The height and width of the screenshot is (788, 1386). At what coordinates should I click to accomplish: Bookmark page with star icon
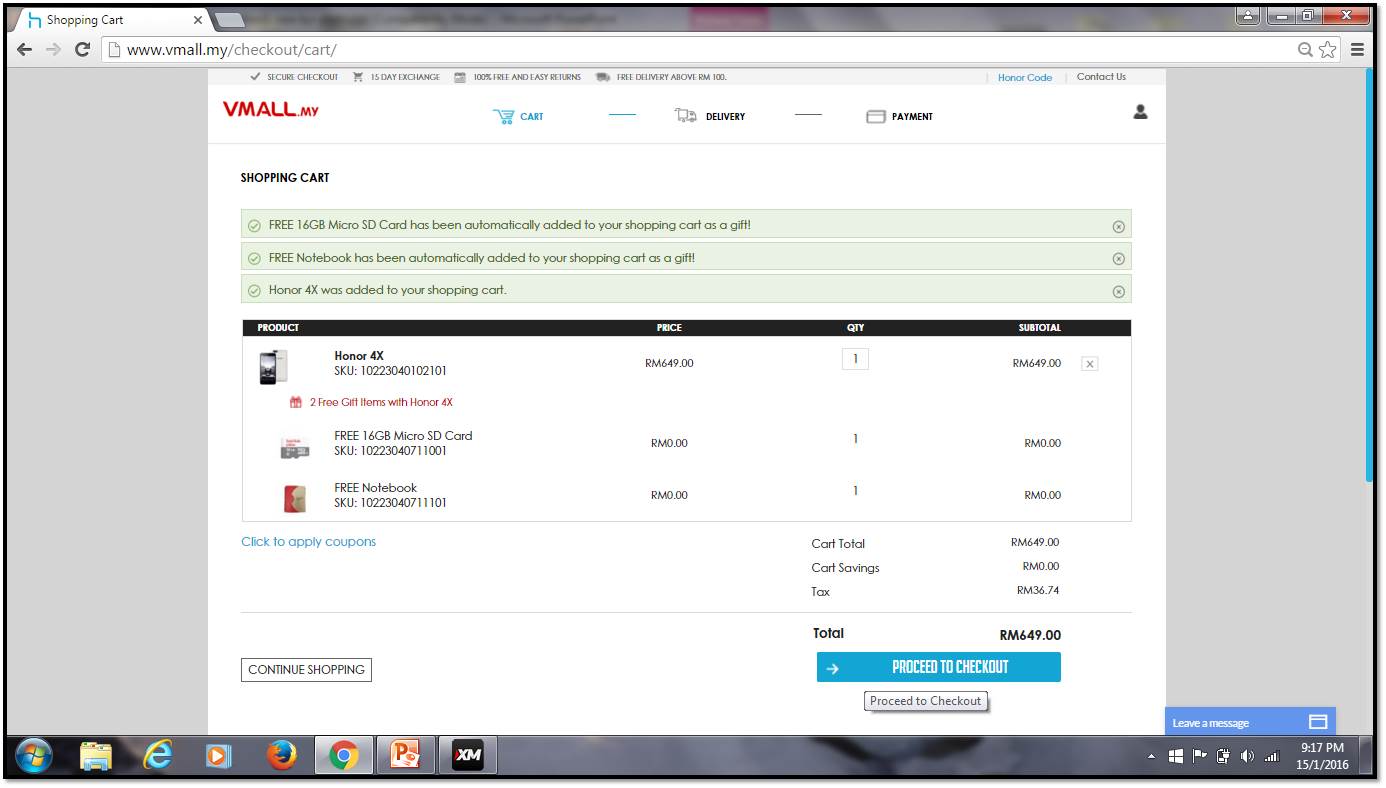point(1328,49)
